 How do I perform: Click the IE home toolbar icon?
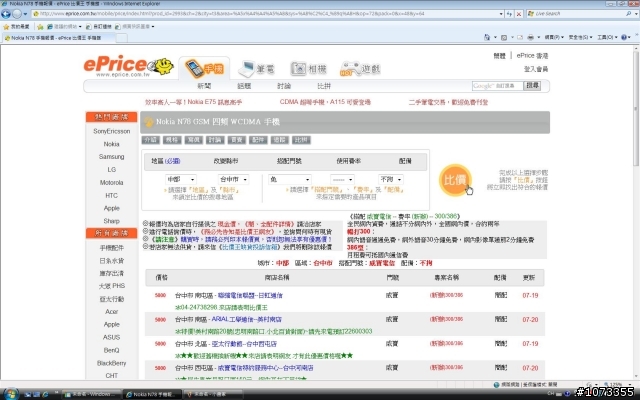pyautogui.click(x=487, y=37)
